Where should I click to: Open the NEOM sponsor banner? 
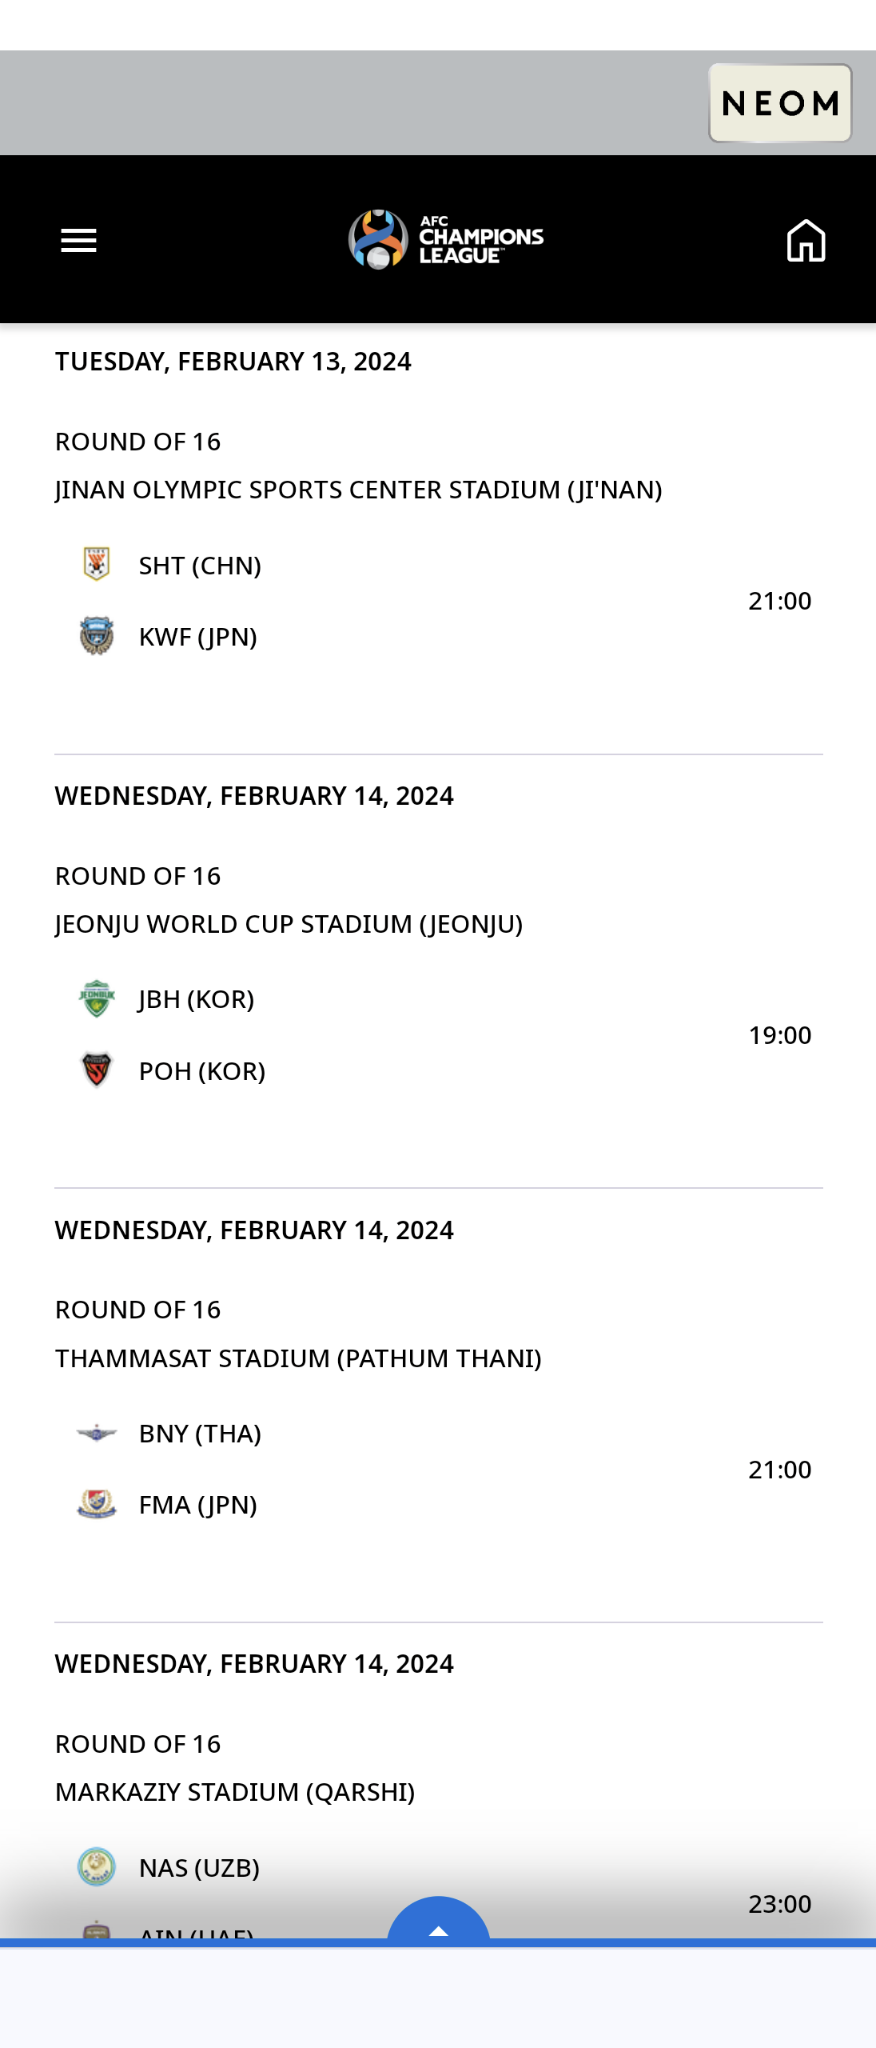pos(780,103)
